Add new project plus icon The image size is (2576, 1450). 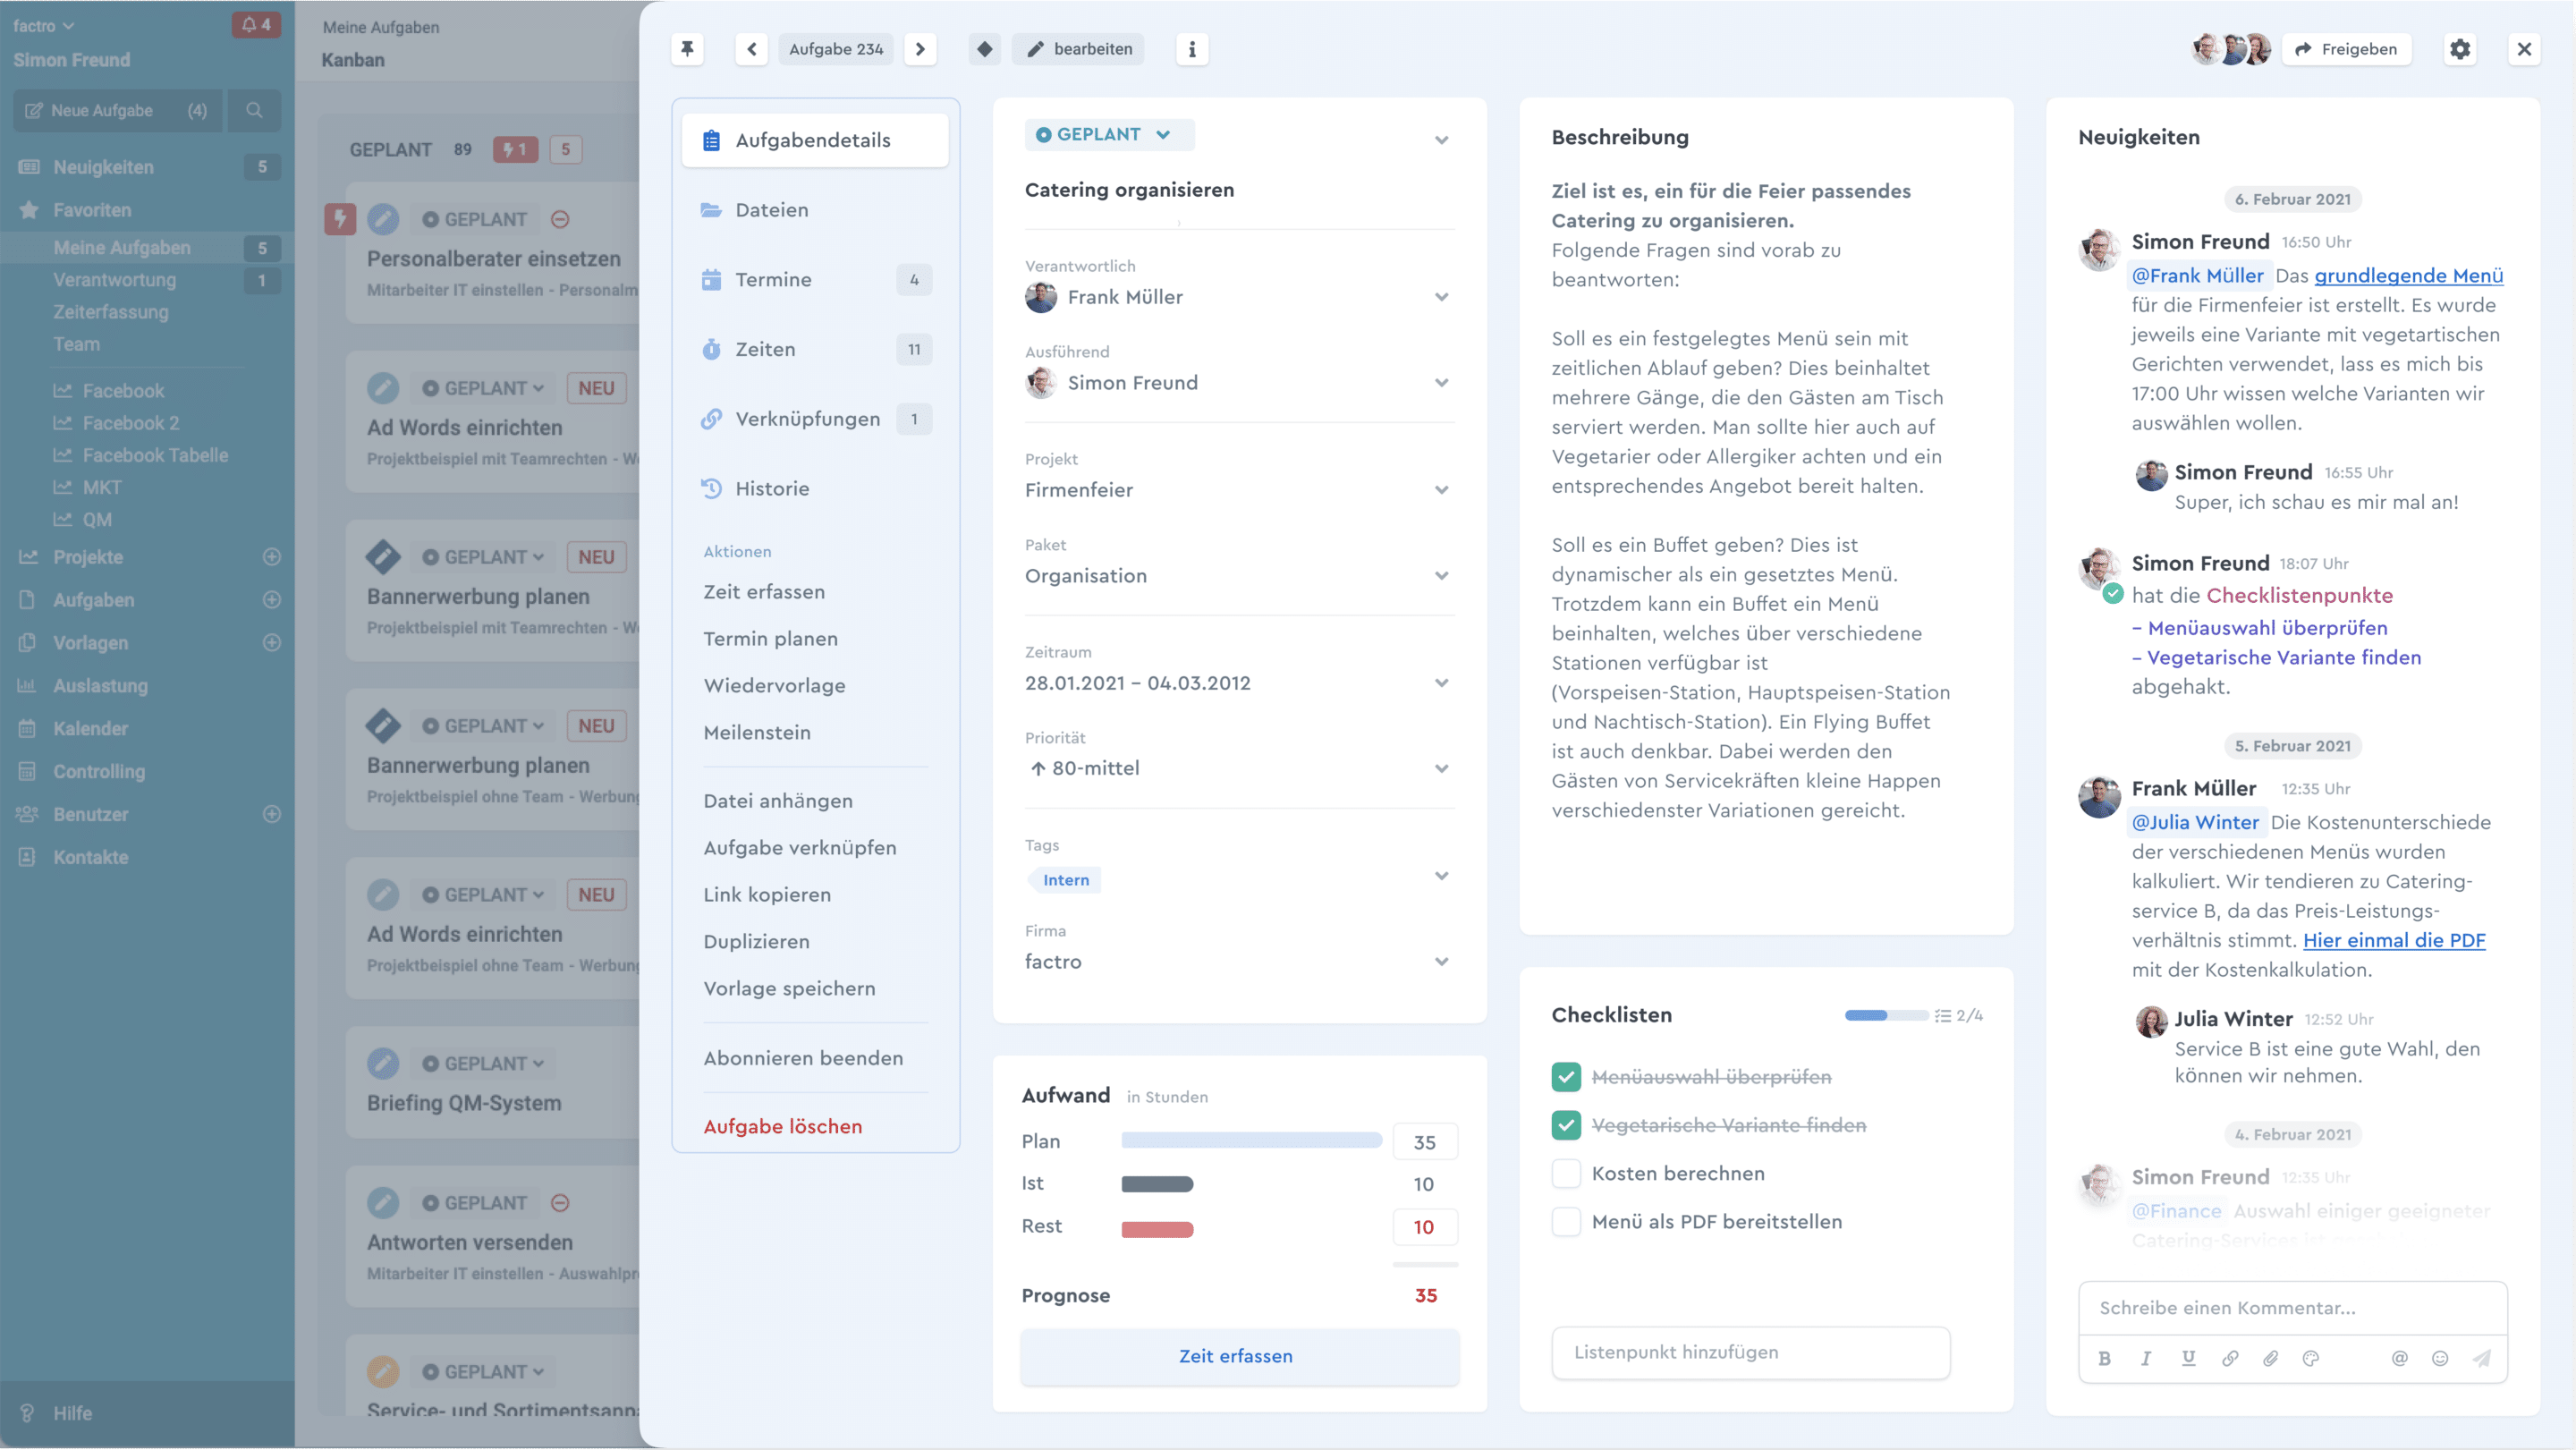(271, 557)
